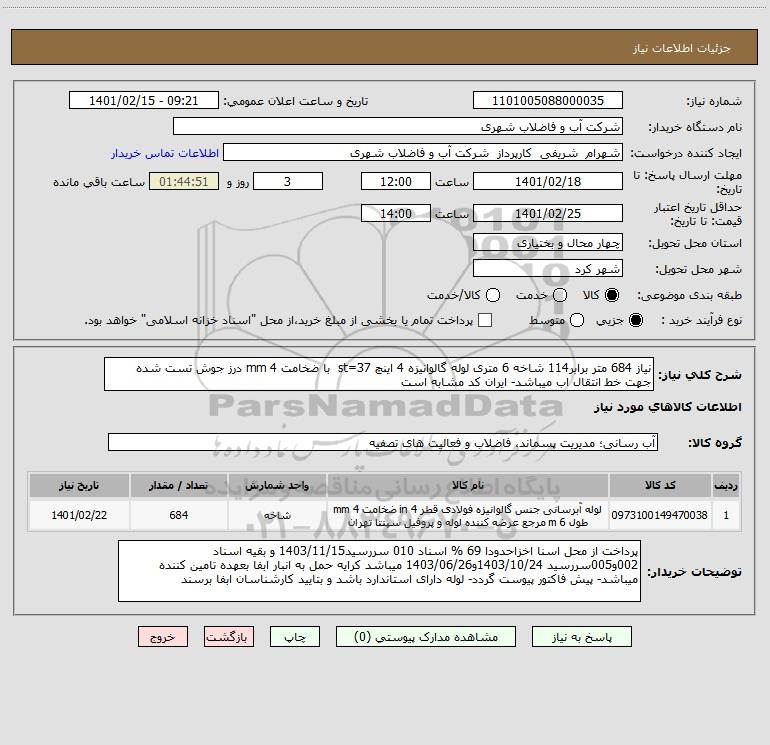This screenshot has width=770, height=745.
Task: Click the response deadline date 1401/02/18
Action: pos(548,181)
